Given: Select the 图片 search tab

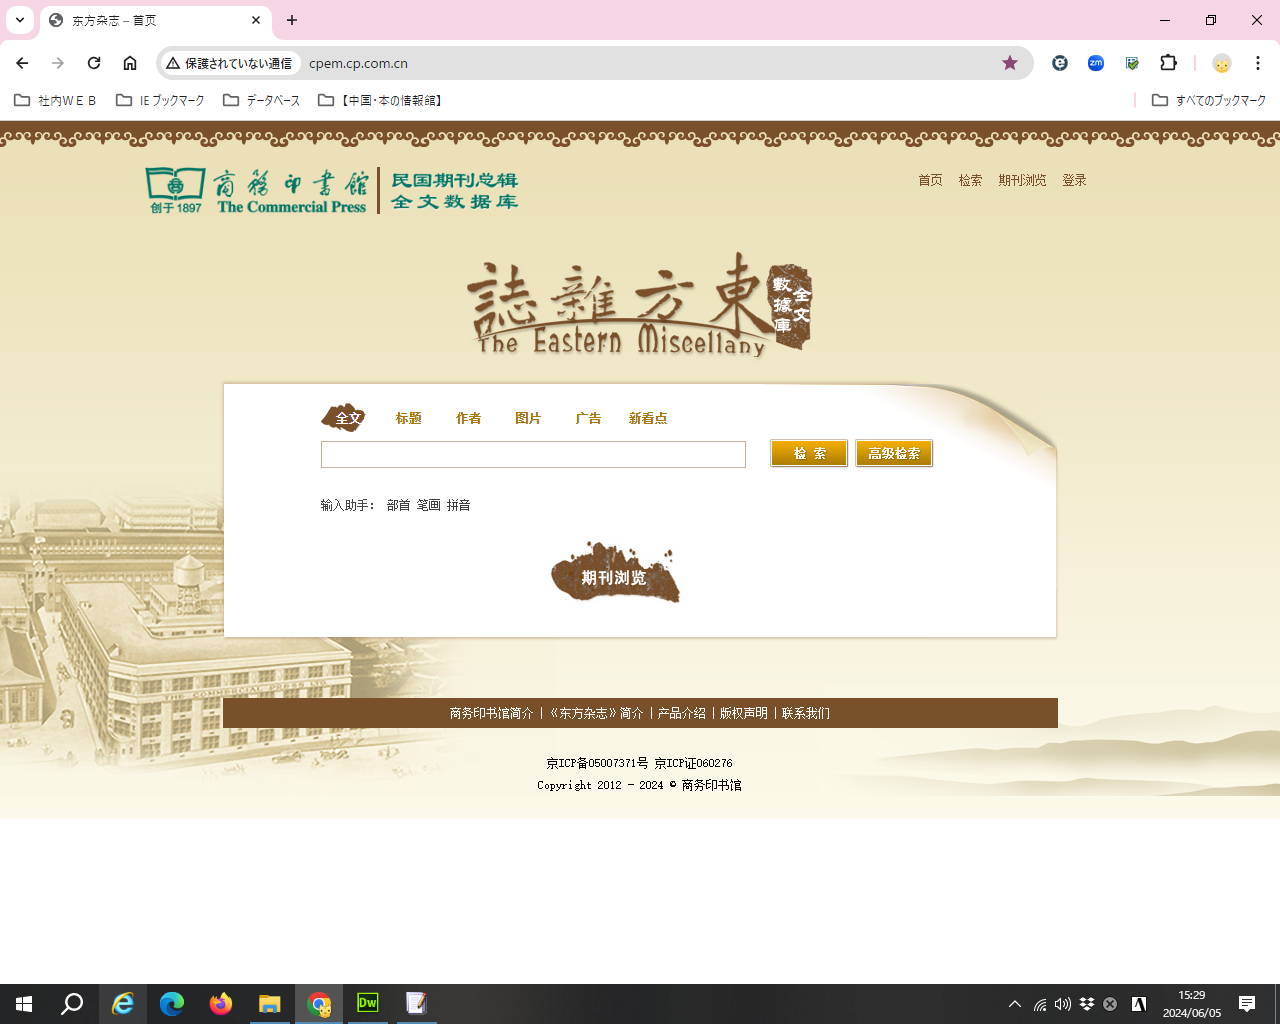Looking at the screenshot, I should coord(528,418).
